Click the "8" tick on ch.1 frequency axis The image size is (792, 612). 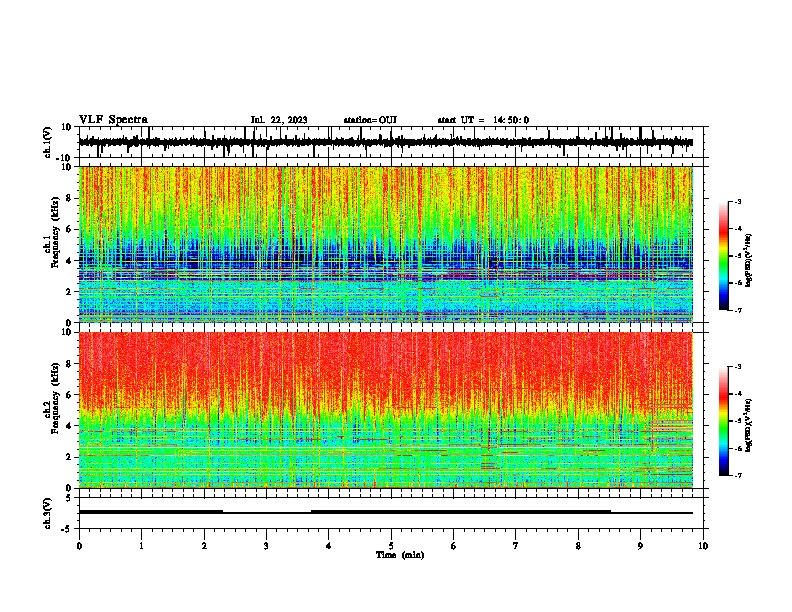click(69, 198)
